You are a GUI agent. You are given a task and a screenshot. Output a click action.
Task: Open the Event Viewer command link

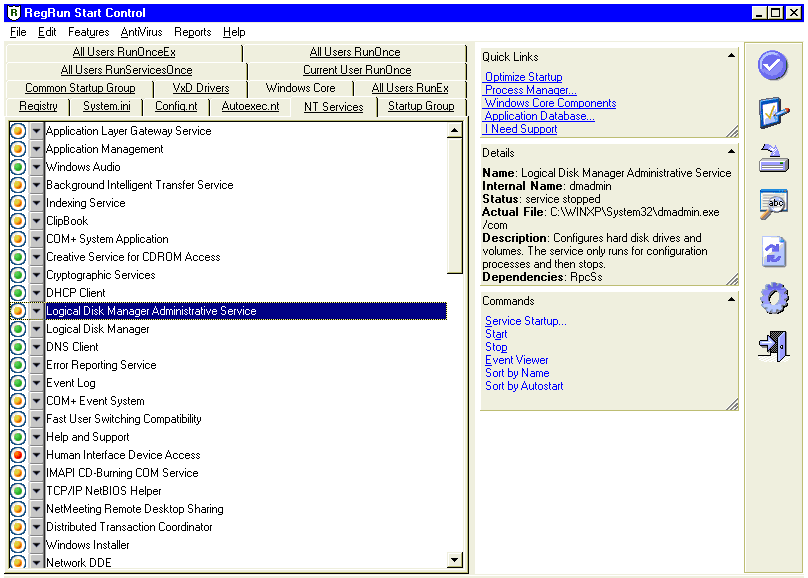coord(516,360)
